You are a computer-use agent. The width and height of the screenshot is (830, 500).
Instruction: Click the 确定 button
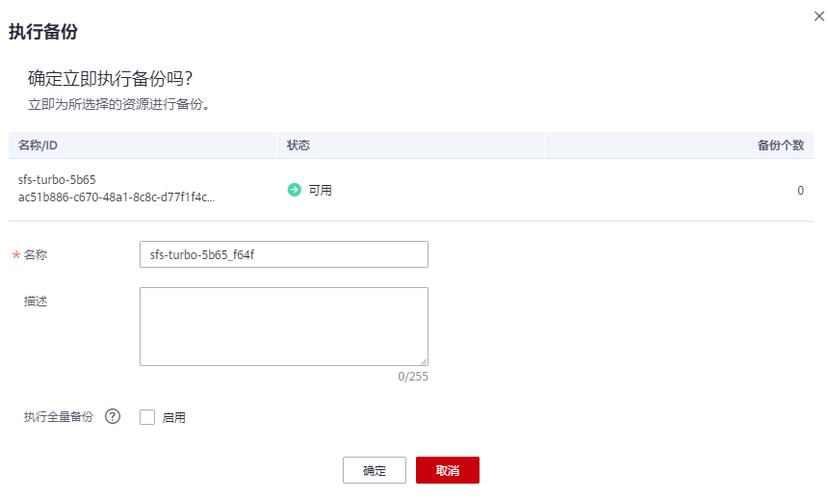[x=374, y=470]
